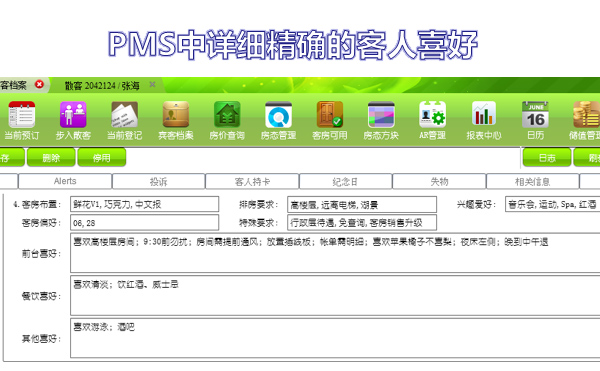
Task: Open the 房价查询 room rate query icon
Action: [227, 115]
